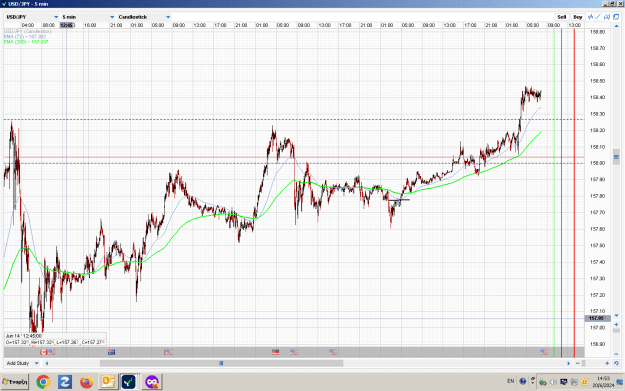
Task: Click the EMA (200) legend label
Action: click(x=26, y=41)
